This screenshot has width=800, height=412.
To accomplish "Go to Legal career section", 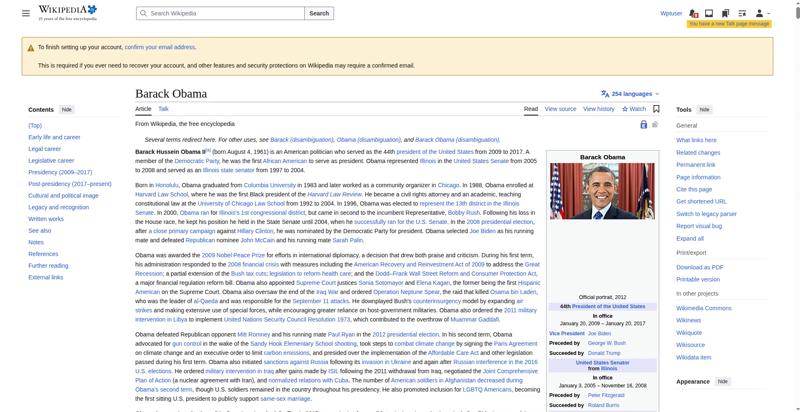I will 44,149.
